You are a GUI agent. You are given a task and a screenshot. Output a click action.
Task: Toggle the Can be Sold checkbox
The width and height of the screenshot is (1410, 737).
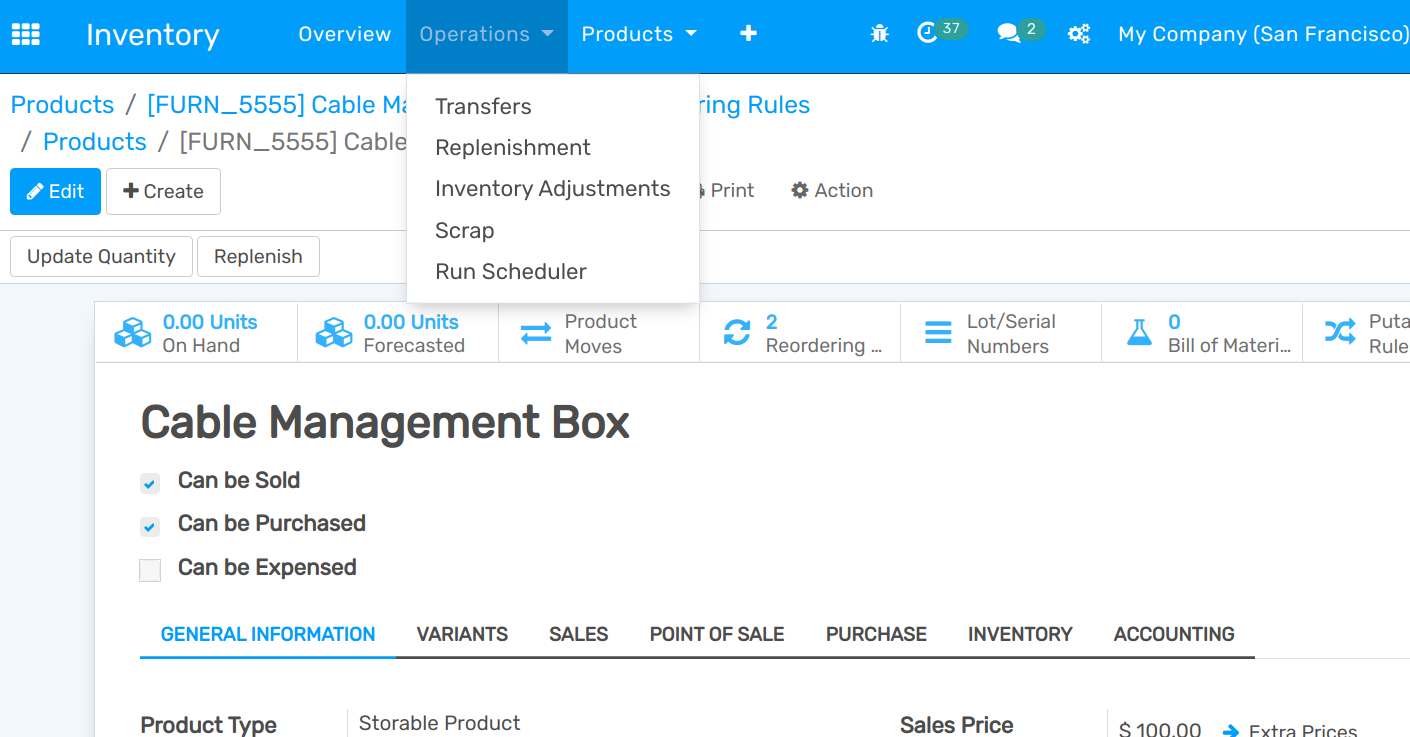[150, 484]
